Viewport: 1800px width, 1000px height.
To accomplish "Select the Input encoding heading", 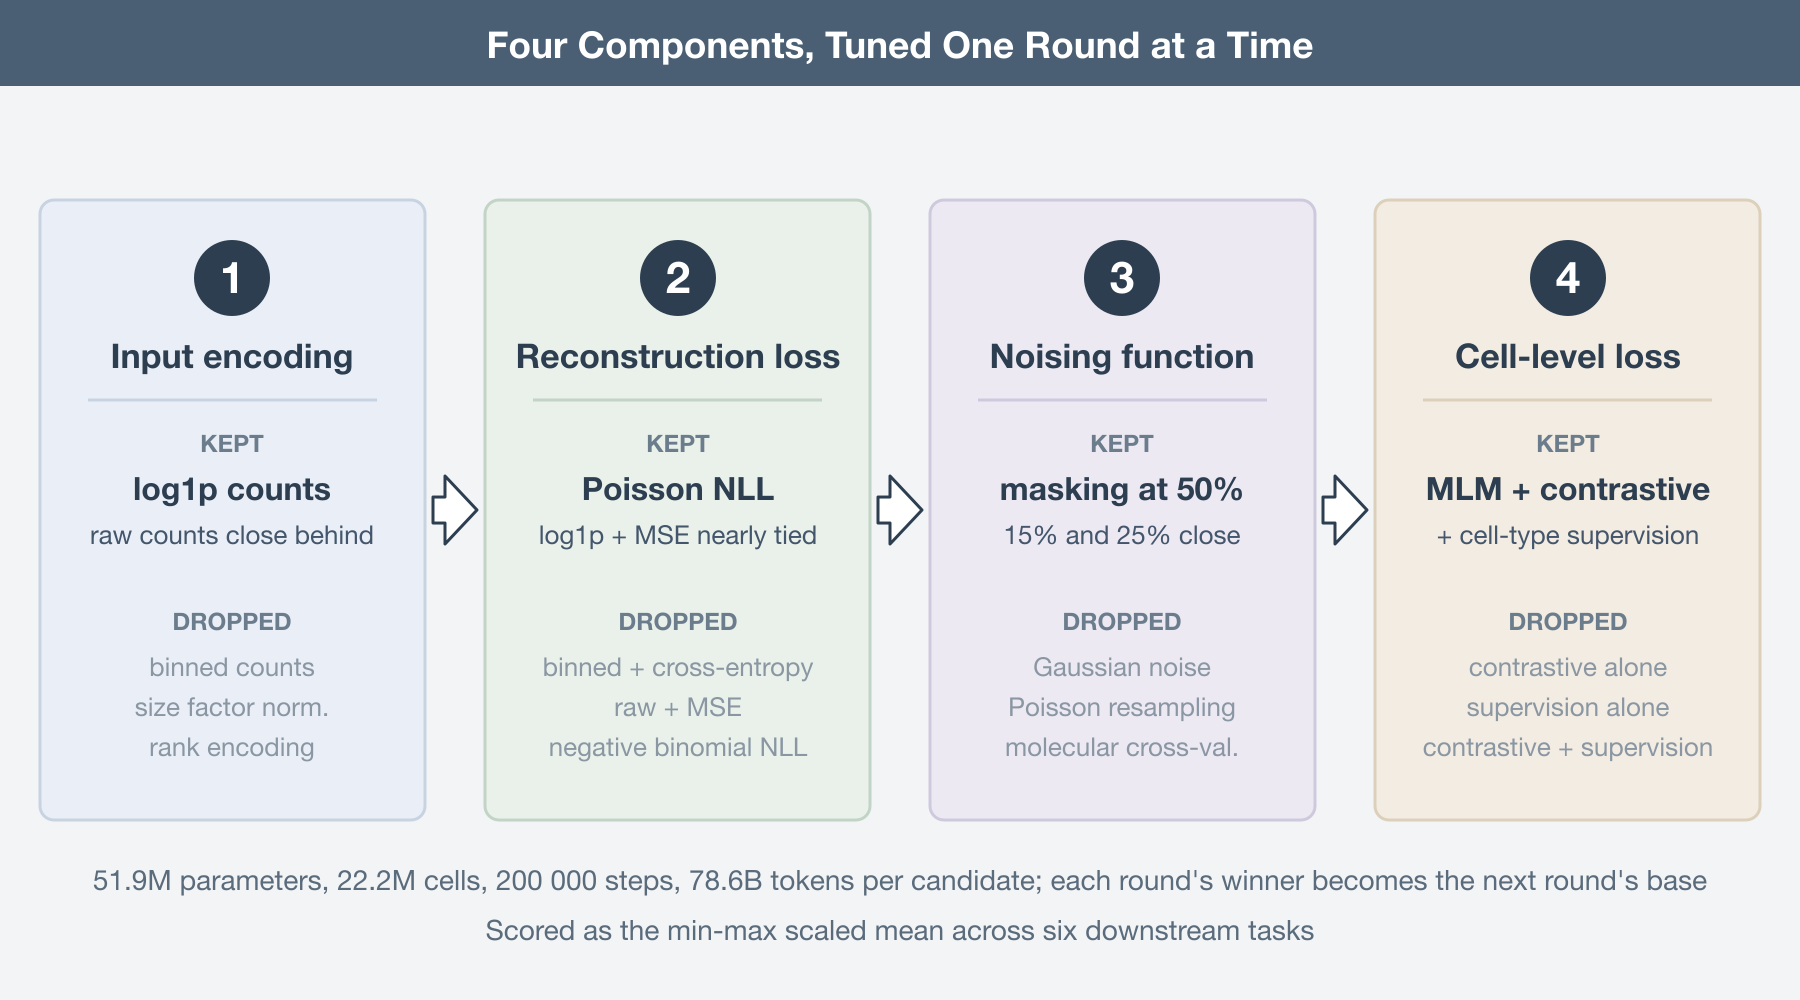I will [x=232, y=357].
